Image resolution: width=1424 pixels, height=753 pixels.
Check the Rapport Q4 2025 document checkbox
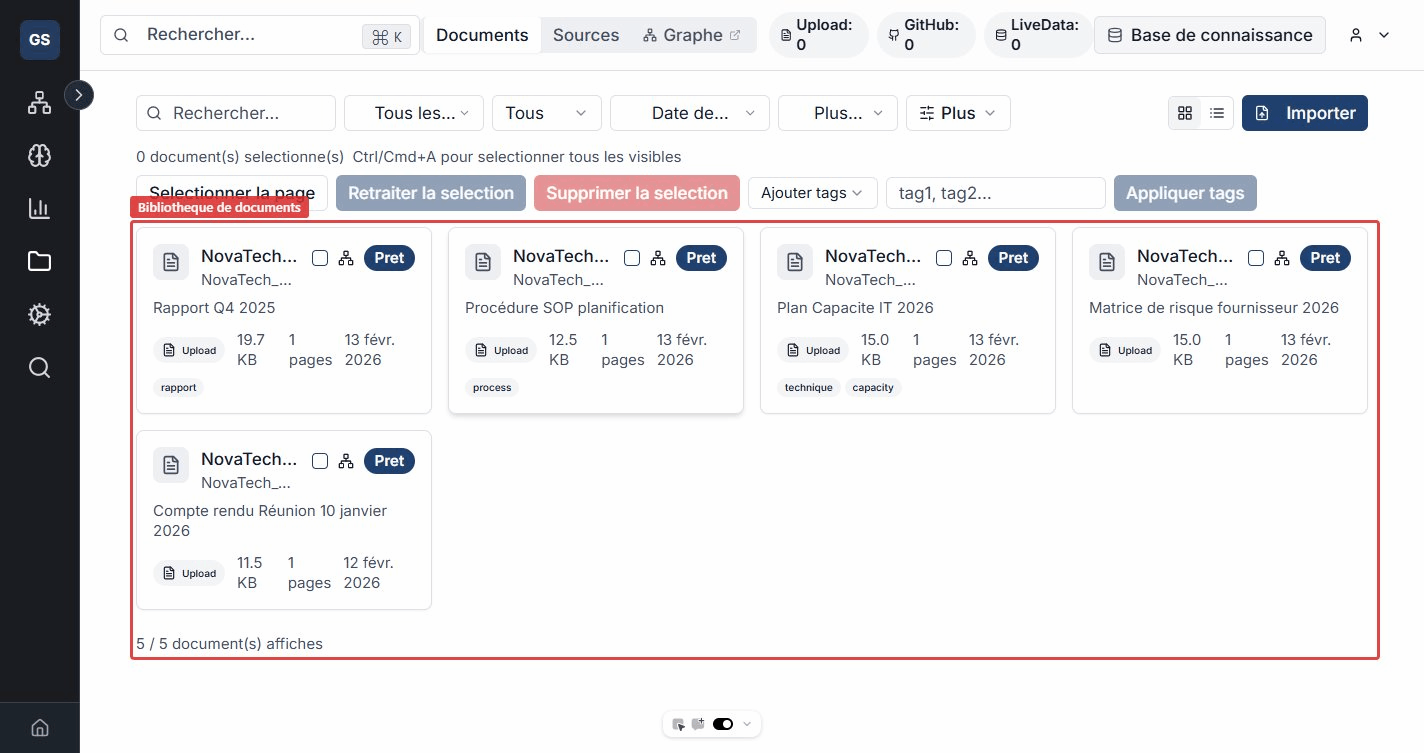[x=320, y=258]
